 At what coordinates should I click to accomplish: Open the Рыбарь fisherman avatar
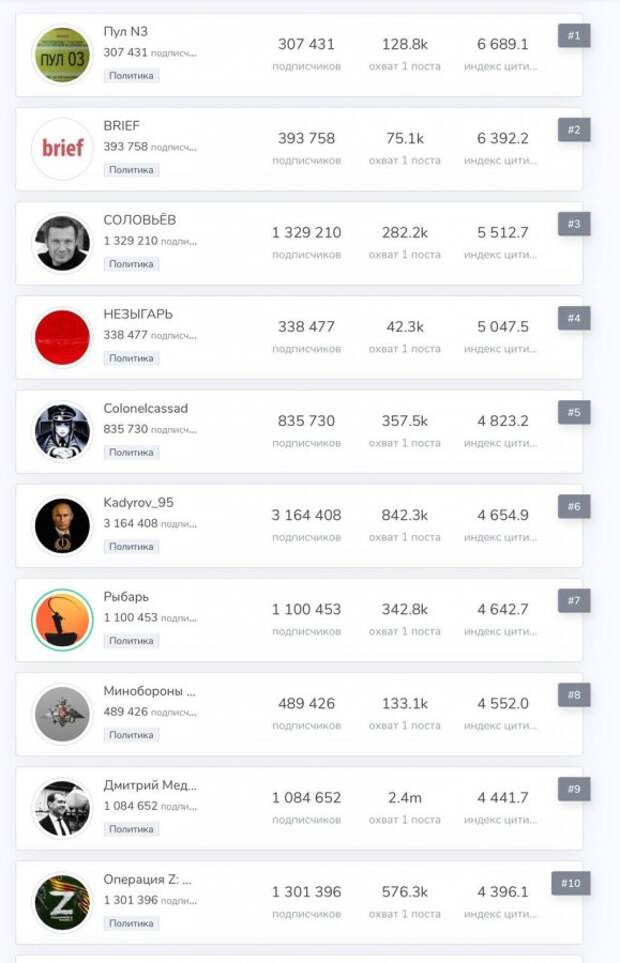(x=62, y=620)
